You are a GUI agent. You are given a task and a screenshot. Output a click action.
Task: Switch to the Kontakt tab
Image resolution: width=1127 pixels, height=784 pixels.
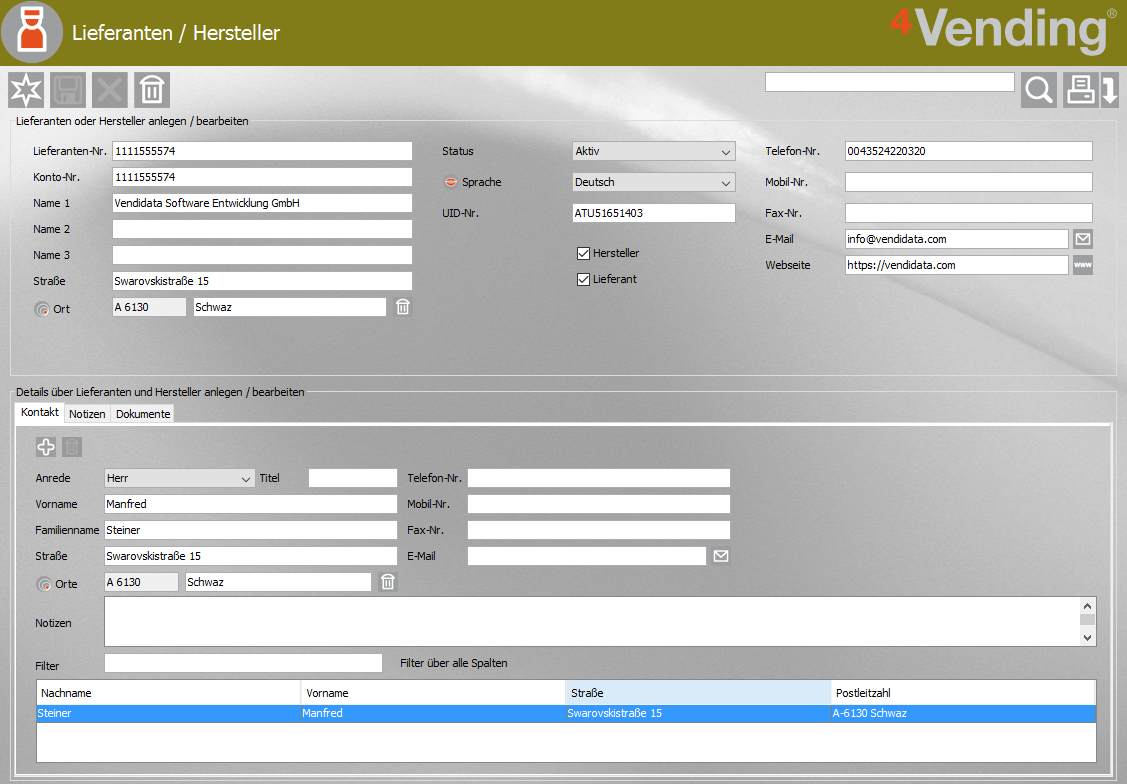pyautogui.click(x=40, y=412)
